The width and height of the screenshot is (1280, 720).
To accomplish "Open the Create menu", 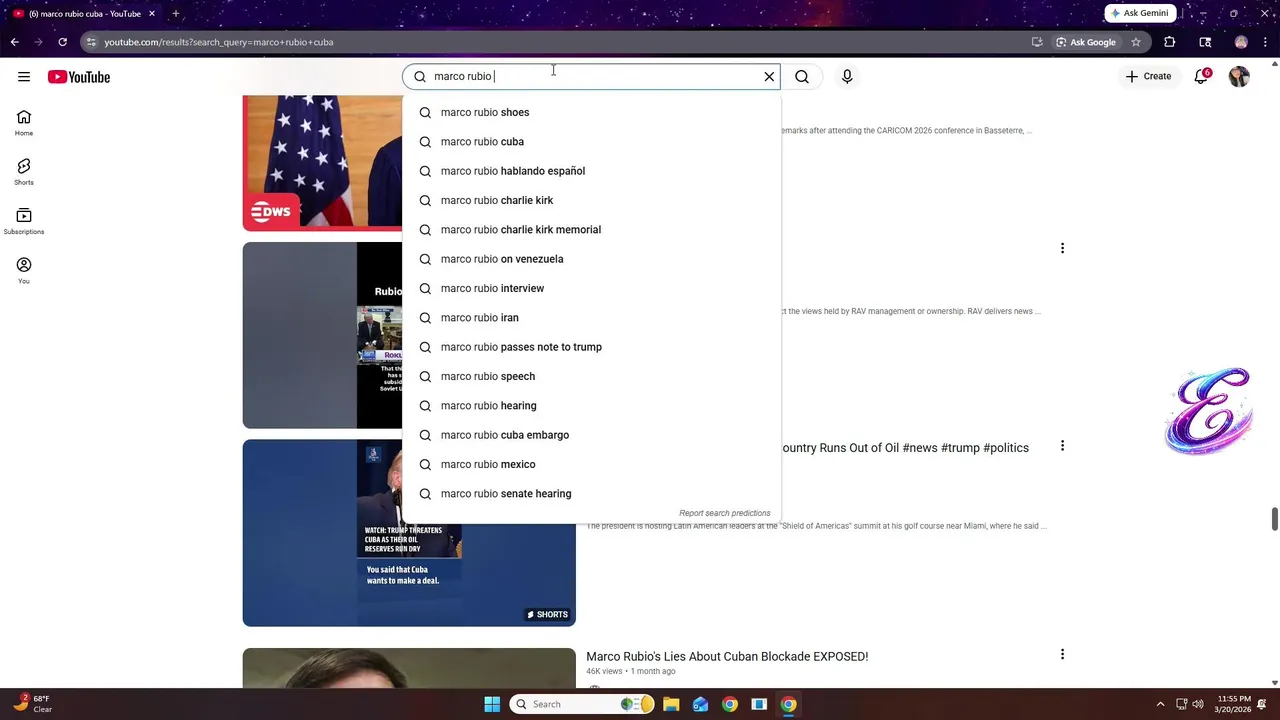I will 1148,76.
